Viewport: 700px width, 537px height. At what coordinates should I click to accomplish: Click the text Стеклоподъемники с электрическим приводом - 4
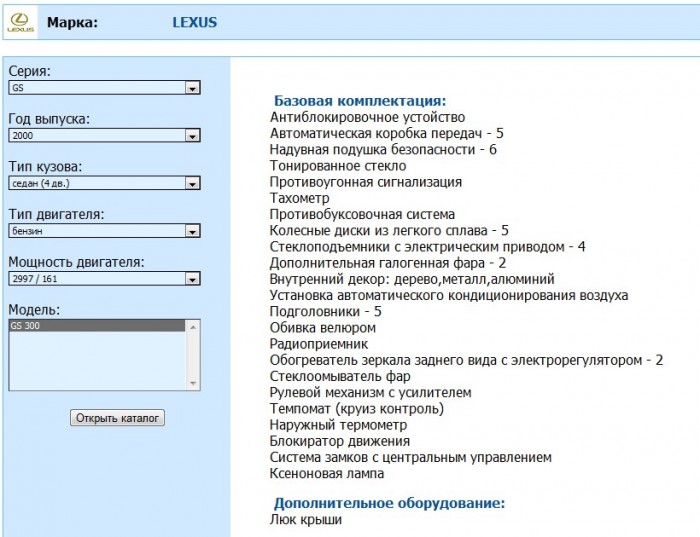pos(427,246)
